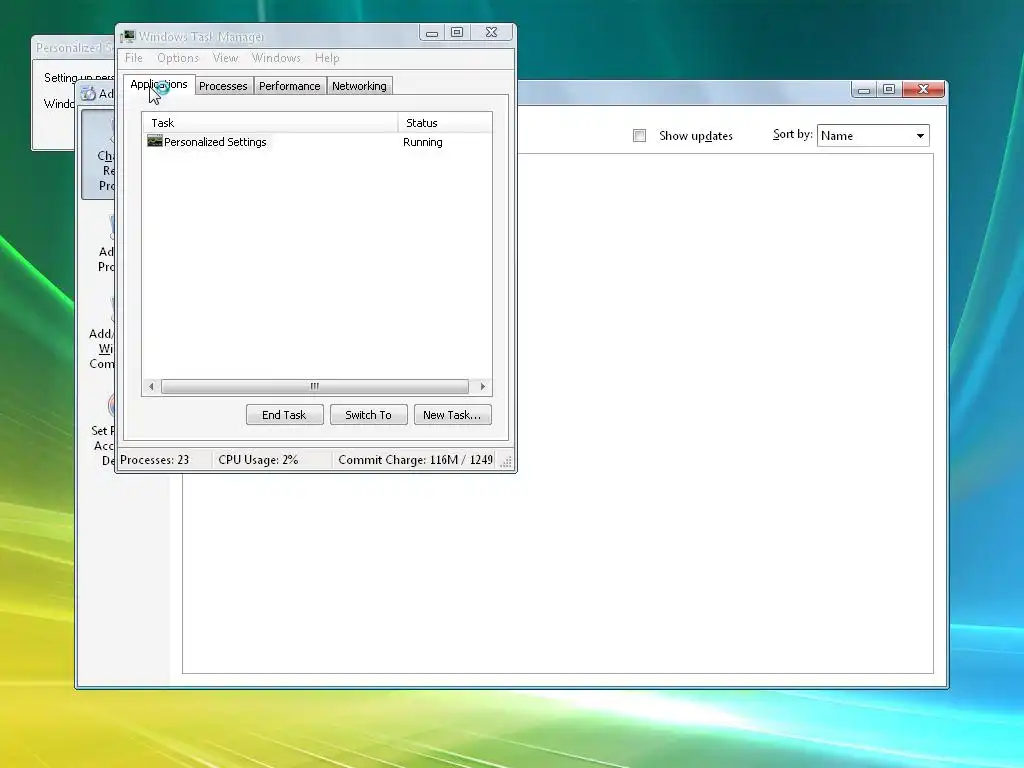
Task: Click the task list scroll left arrow
Action: pos(152,387)
